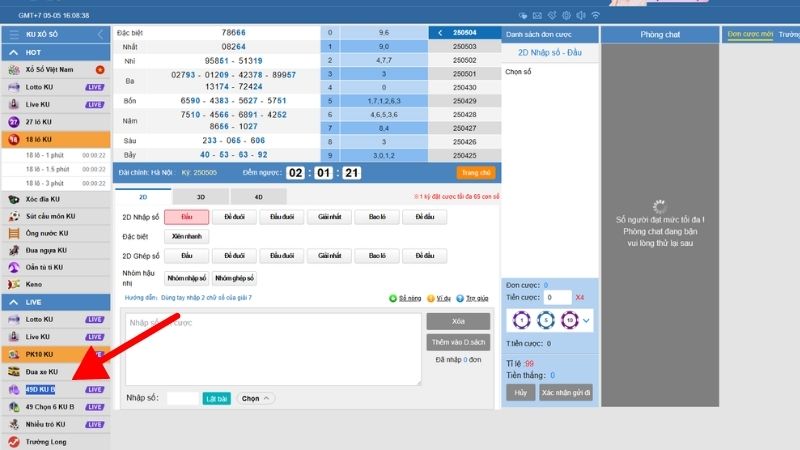Expand the chip selection chevron
The width and height of the screenshot is (800, 450).
tap(587, 321)
